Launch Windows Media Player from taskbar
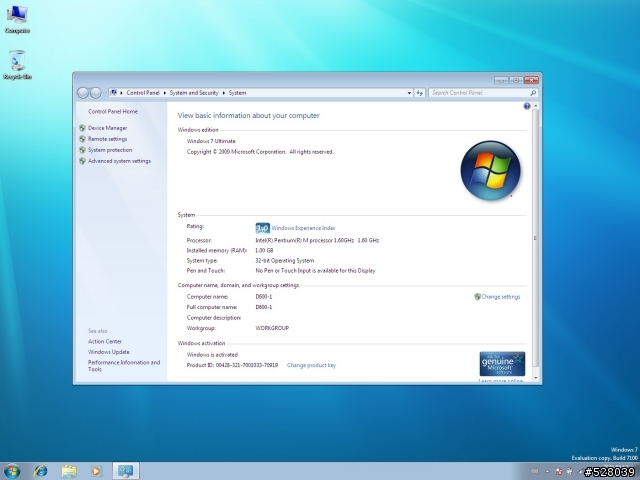 click(x=96, y=471)
